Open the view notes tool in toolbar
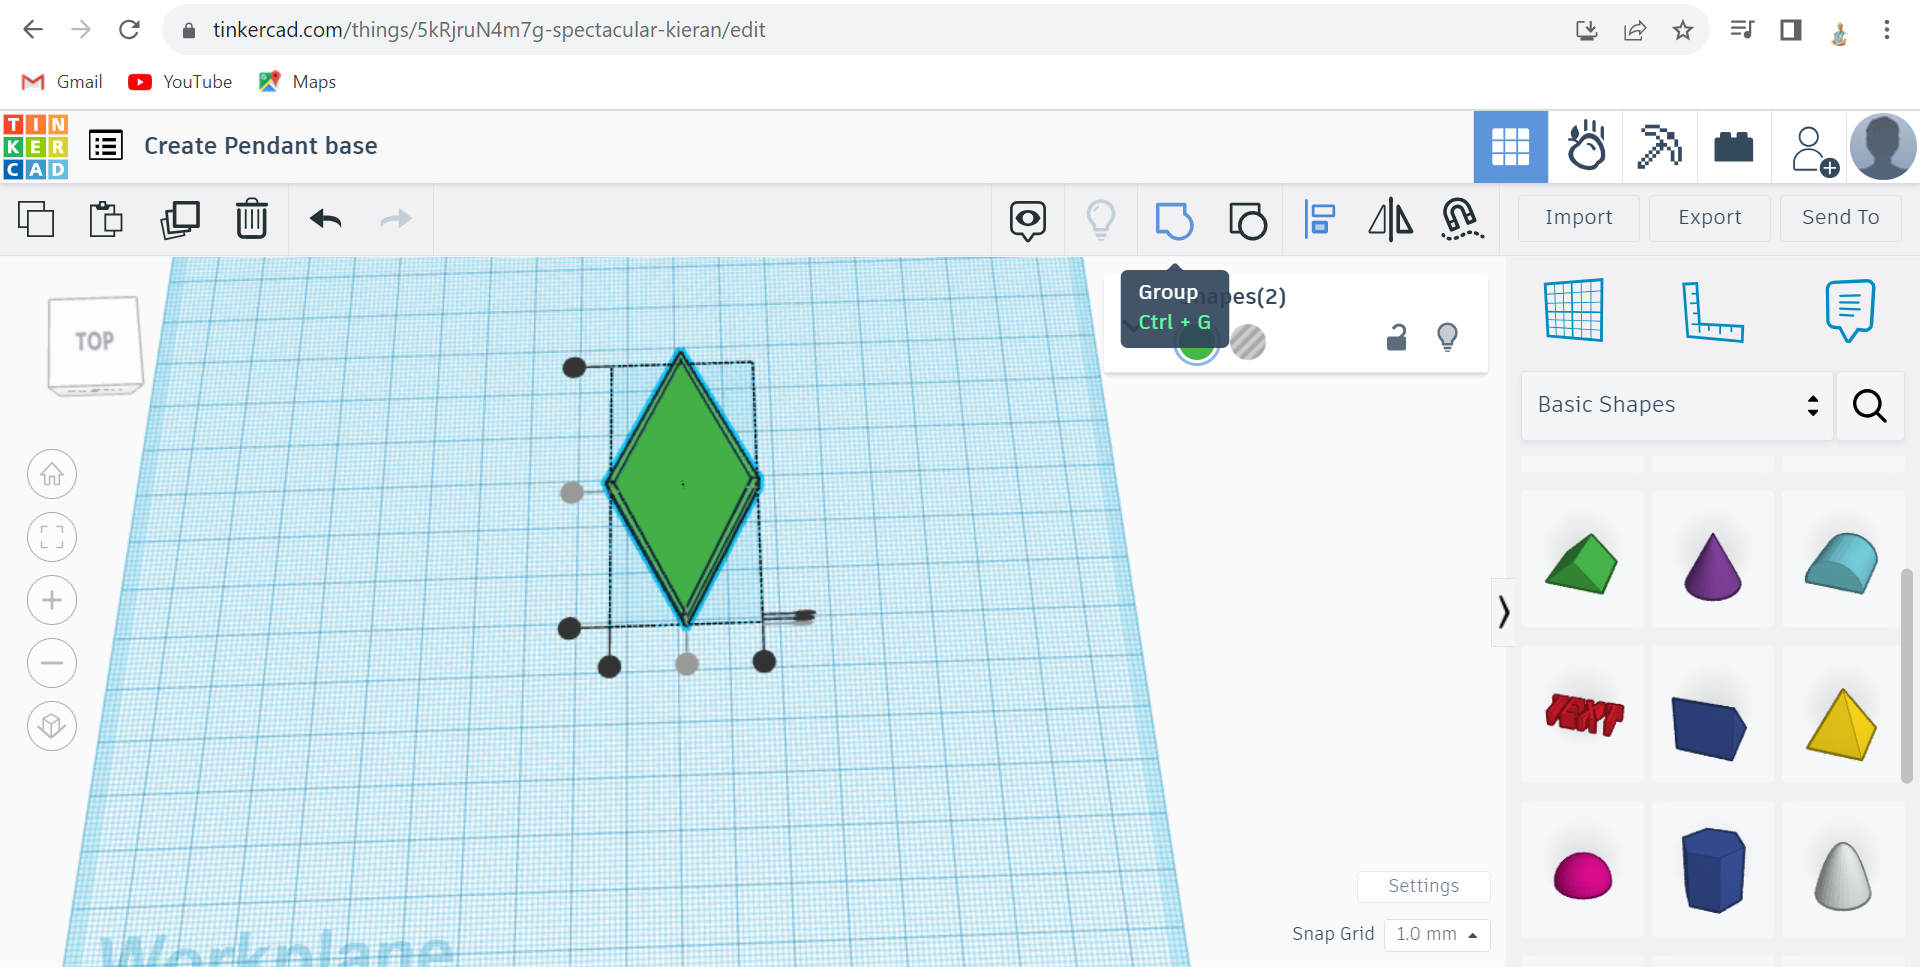 coord(1028,220)
